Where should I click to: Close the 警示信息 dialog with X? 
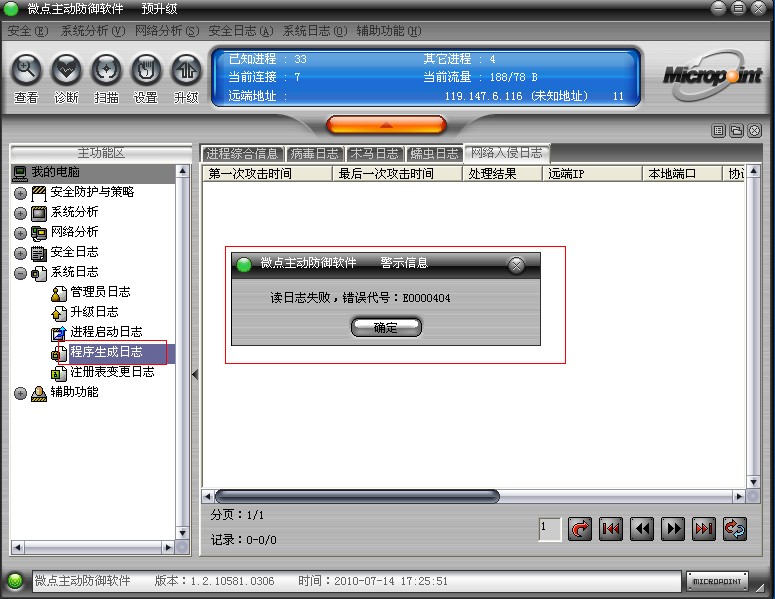pyautogui.click(x=517, y=265)
